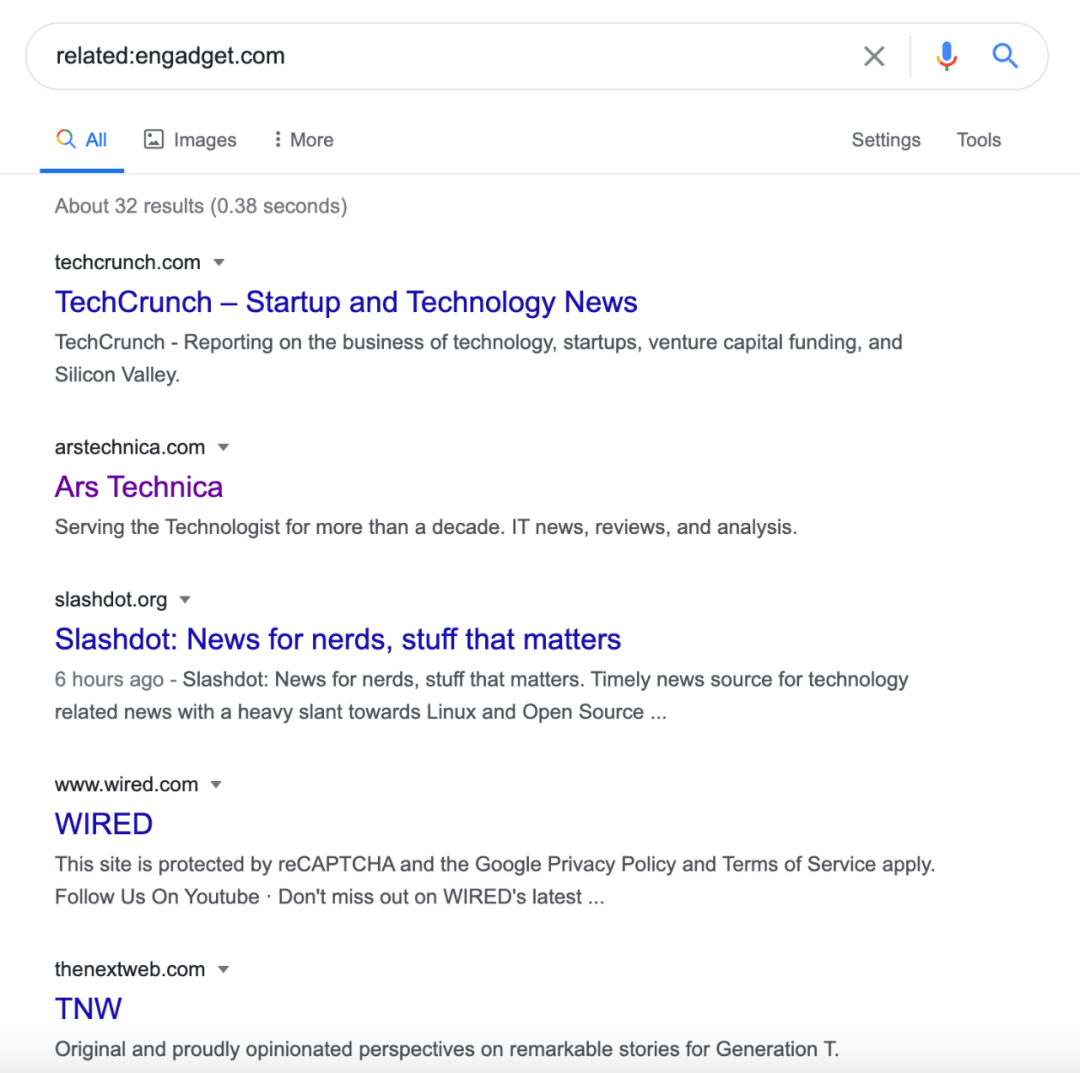Switch to the Images tab

point(190,140)
